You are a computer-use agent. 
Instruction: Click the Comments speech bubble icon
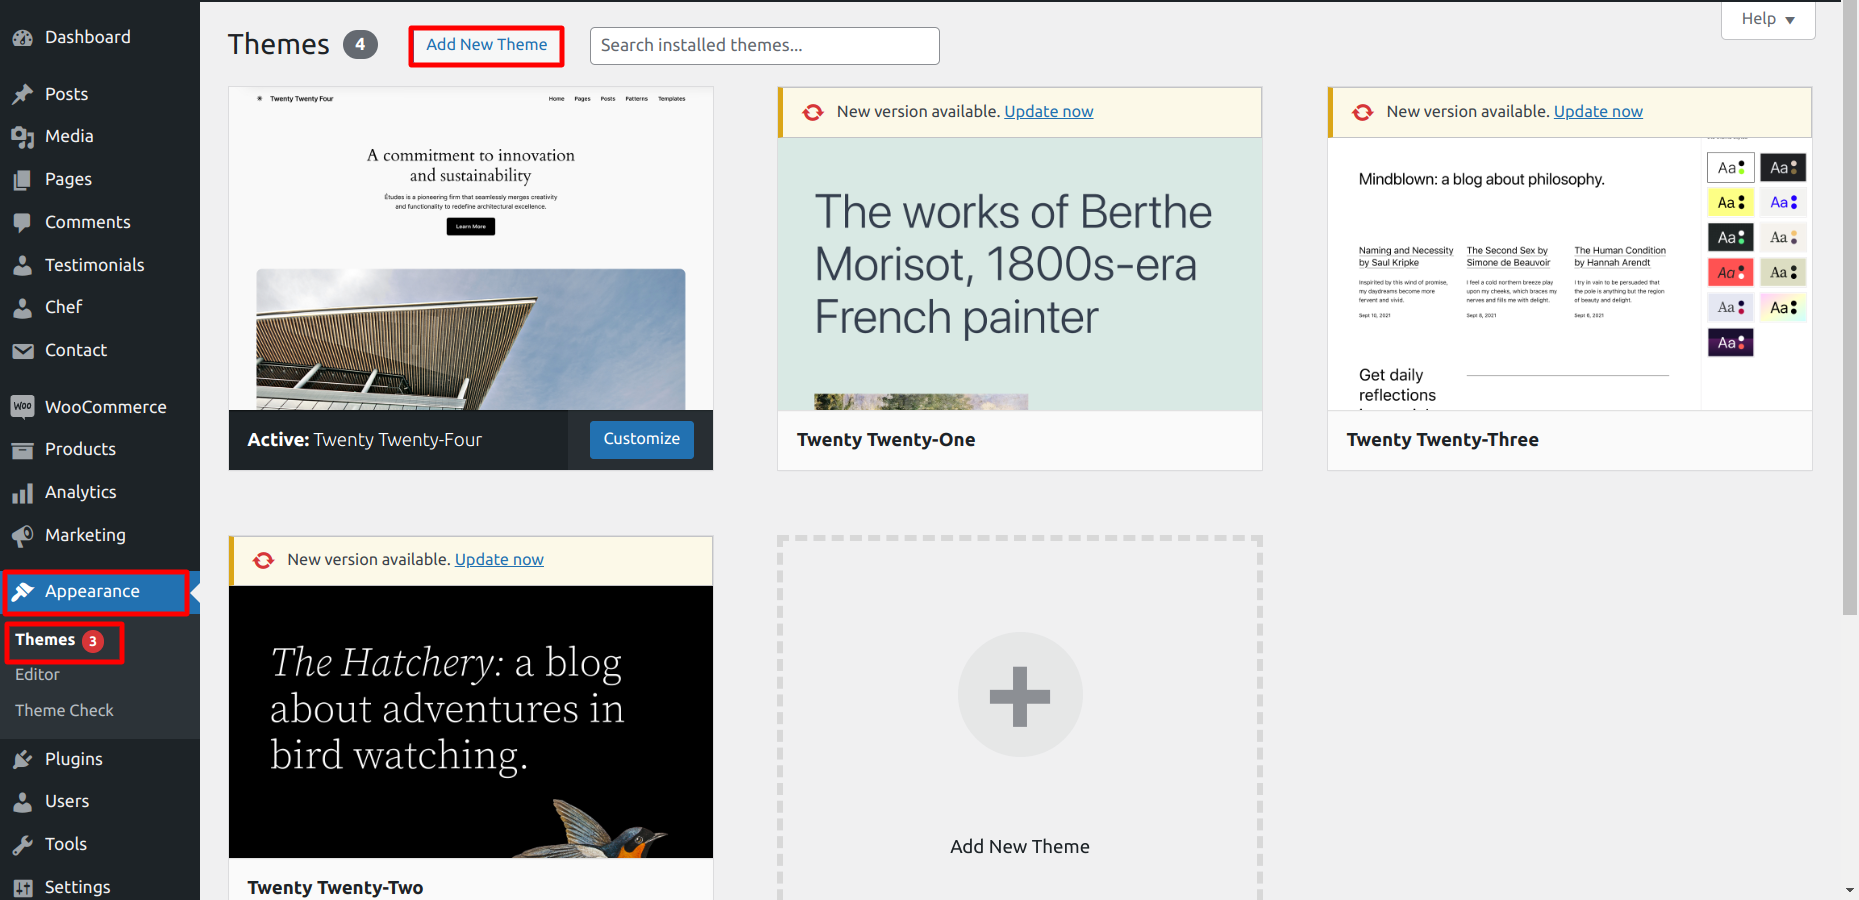pos(22,222)
